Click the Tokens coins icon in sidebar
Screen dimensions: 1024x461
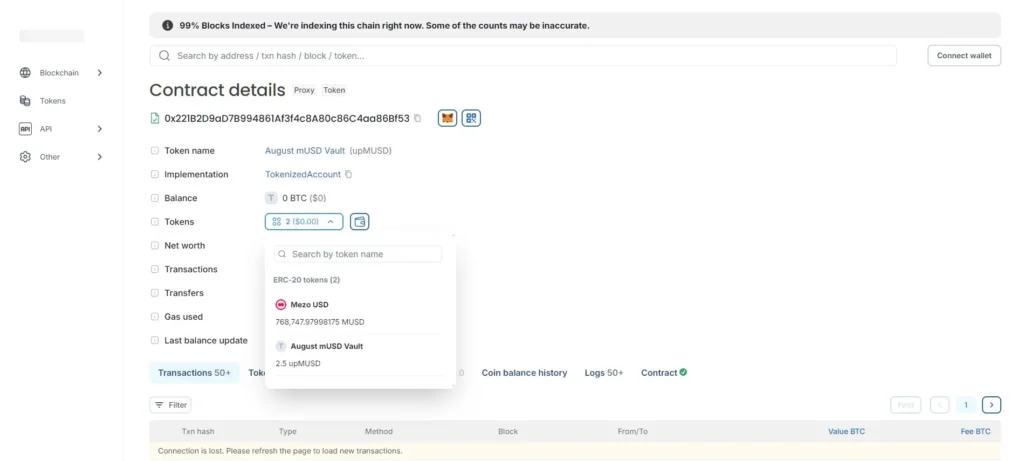pos(25,101)
